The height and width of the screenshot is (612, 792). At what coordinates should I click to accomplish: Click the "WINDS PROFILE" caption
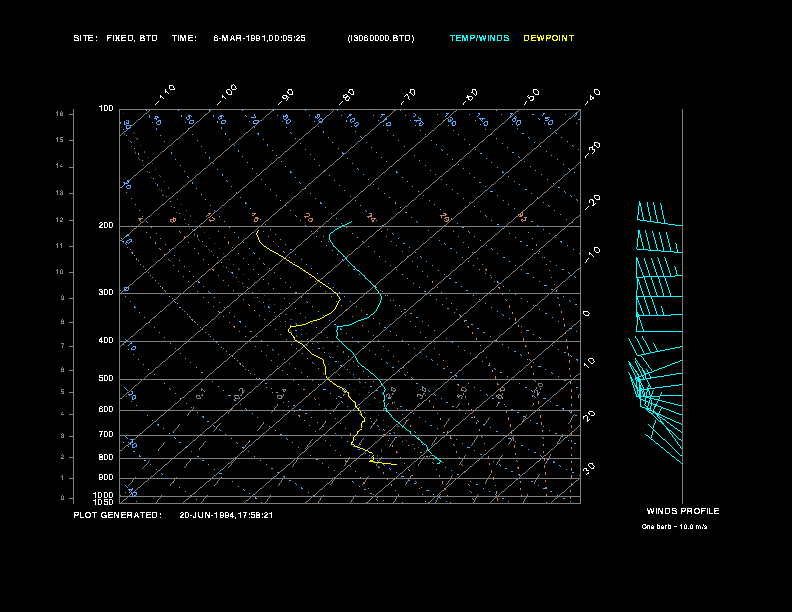point(683,511)
